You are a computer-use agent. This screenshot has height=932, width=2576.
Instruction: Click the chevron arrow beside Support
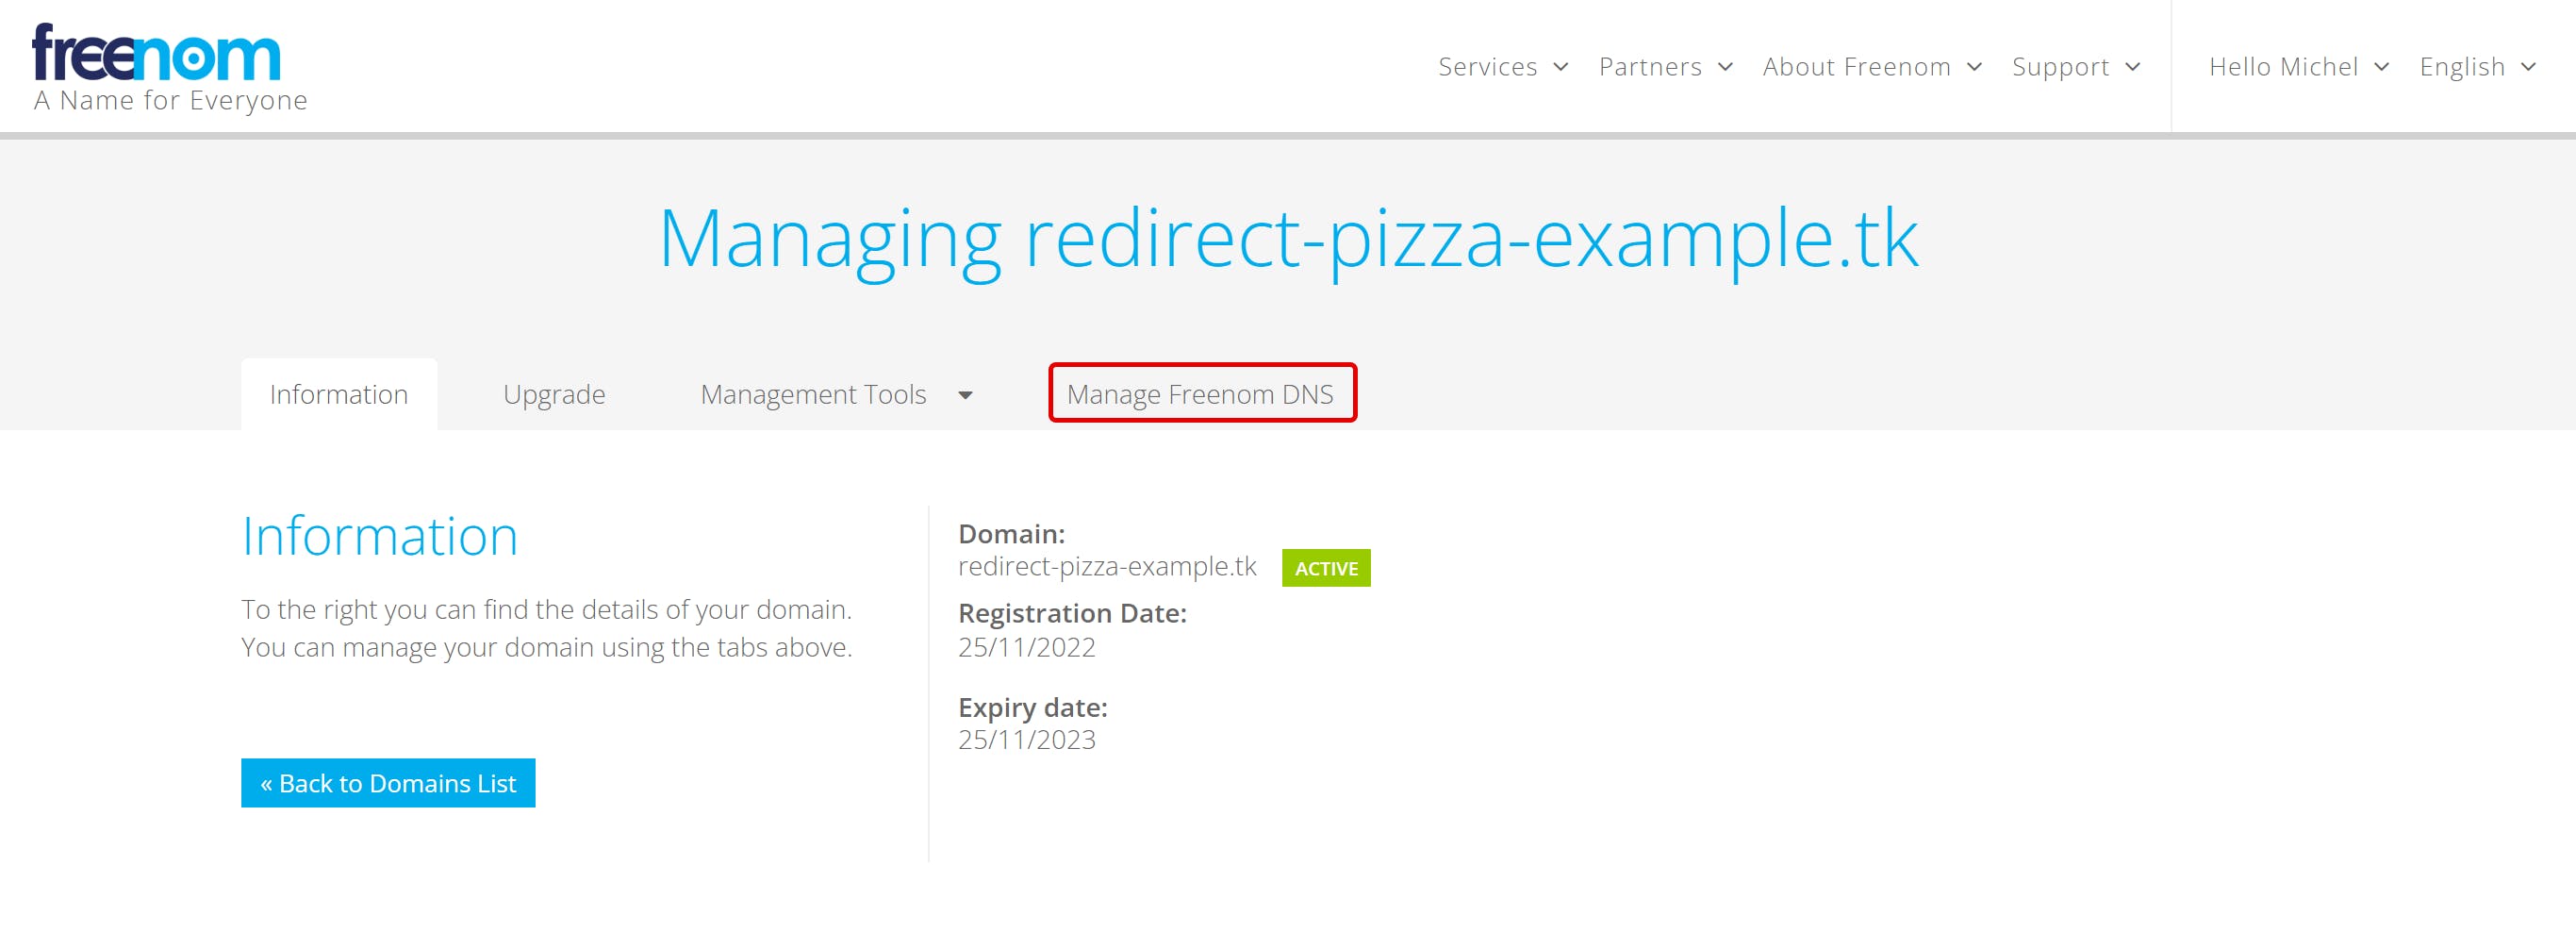(2133, 67)
